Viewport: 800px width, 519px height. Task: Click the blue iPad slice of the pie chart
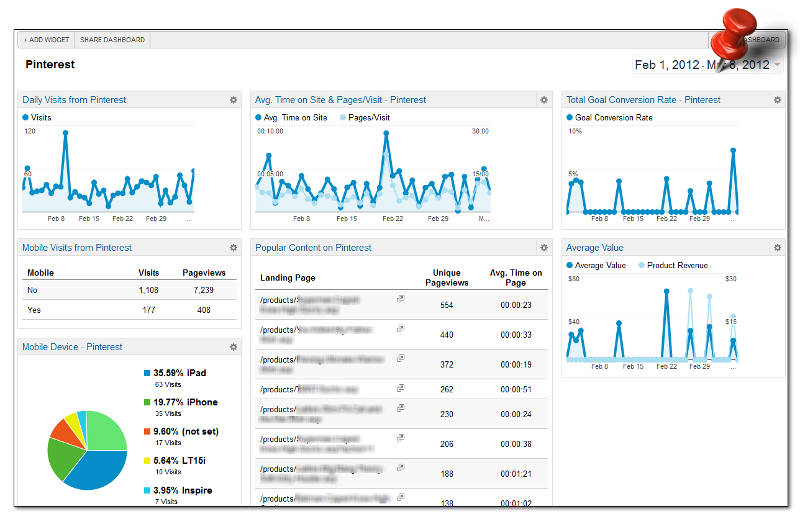coord(99,471)
